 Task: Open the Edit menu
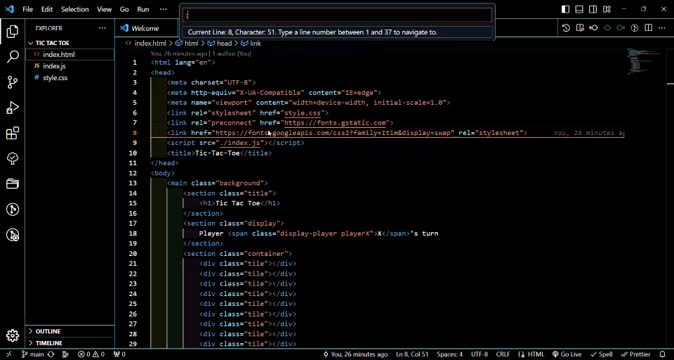click(x=47, y=9)
